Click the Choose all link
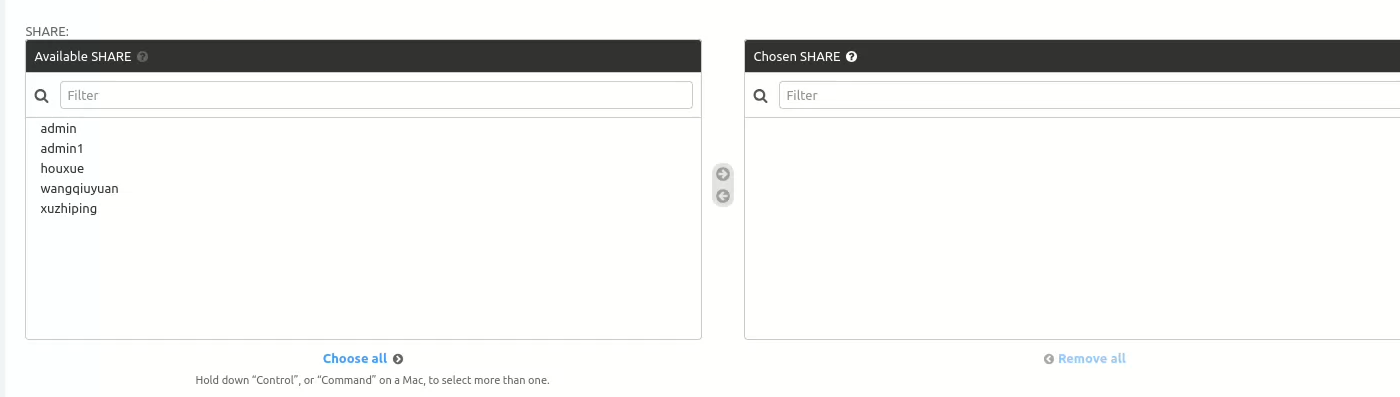1400x397 pixels. click(x=355, y=359)
